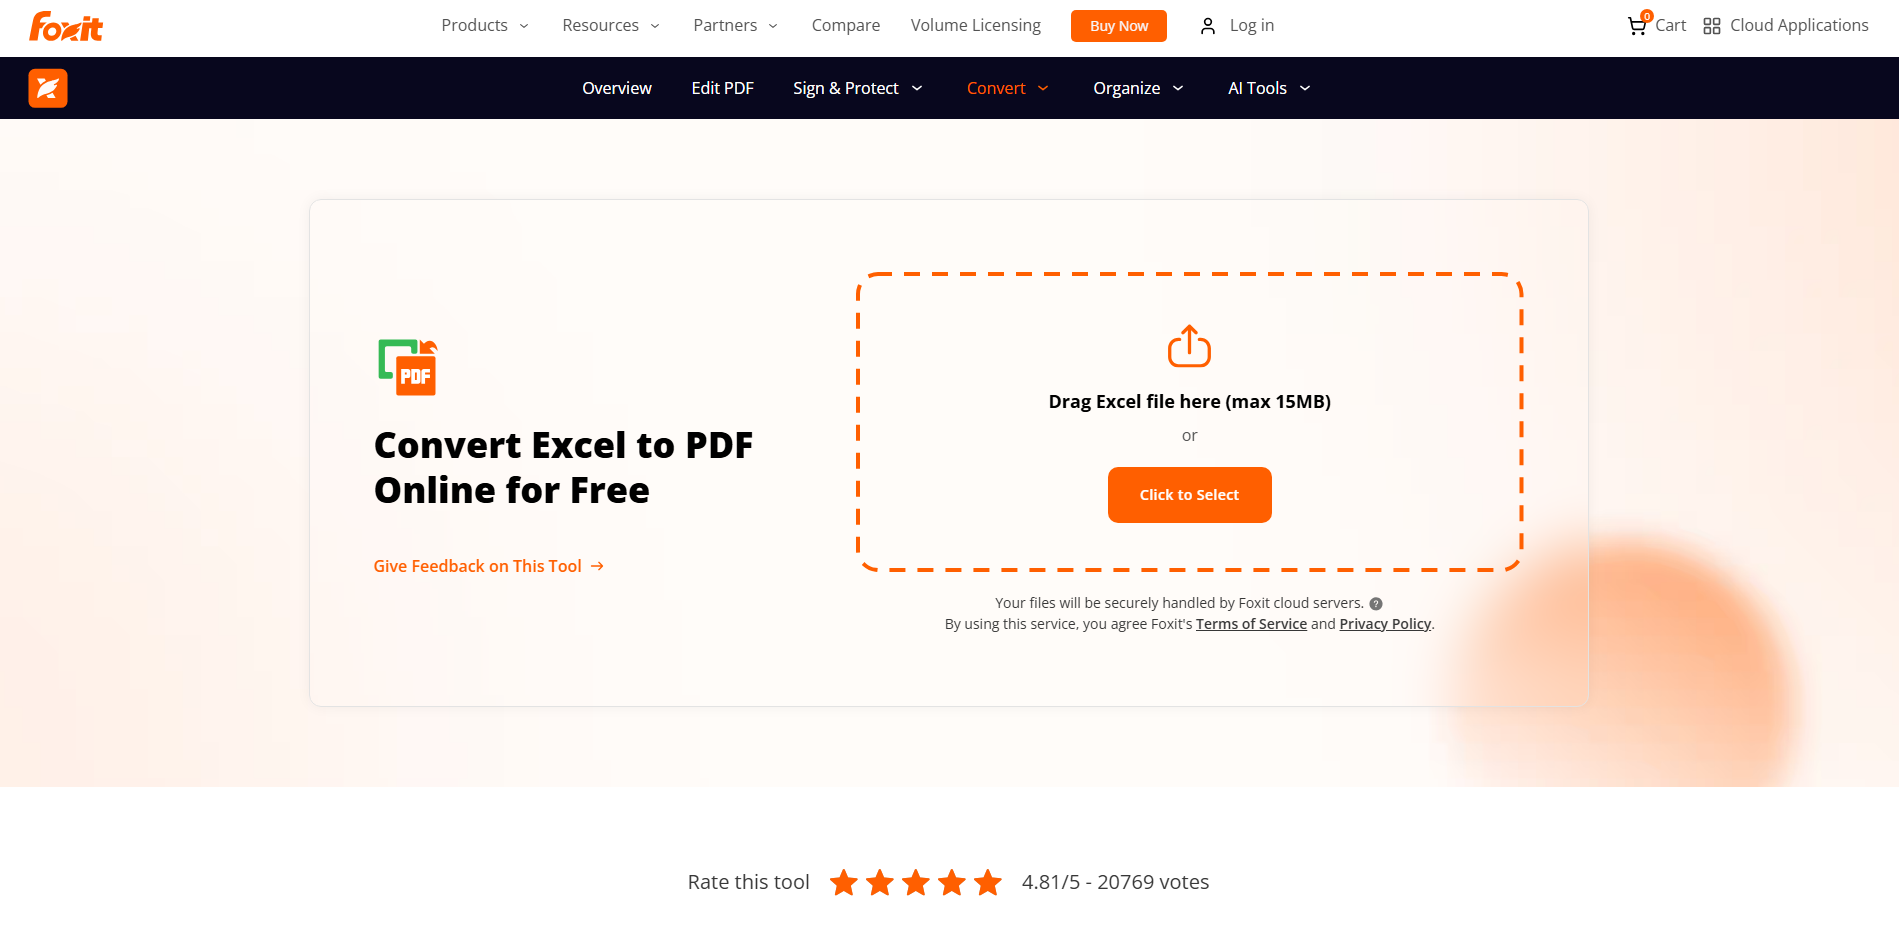Image resolution: width=1899 pixels, height=943 pixels.
Task: Open Volume Licensing page
Action: (976, 26)
